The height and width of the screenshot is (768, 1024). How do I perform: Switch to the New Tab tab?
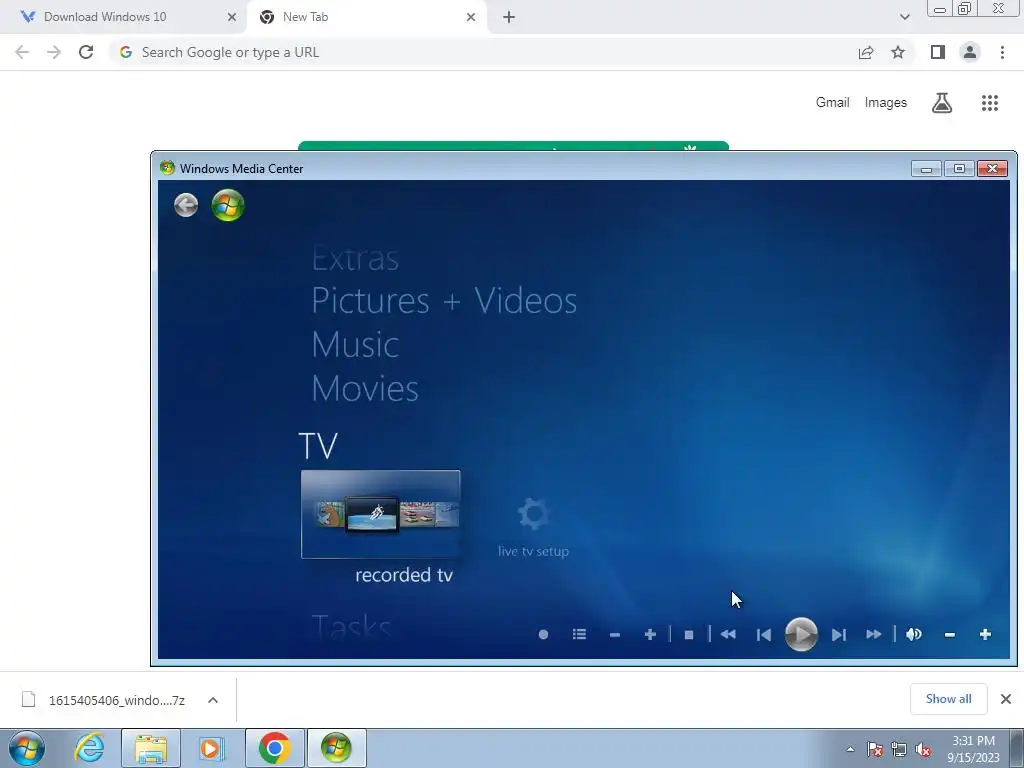click(366, 17)
